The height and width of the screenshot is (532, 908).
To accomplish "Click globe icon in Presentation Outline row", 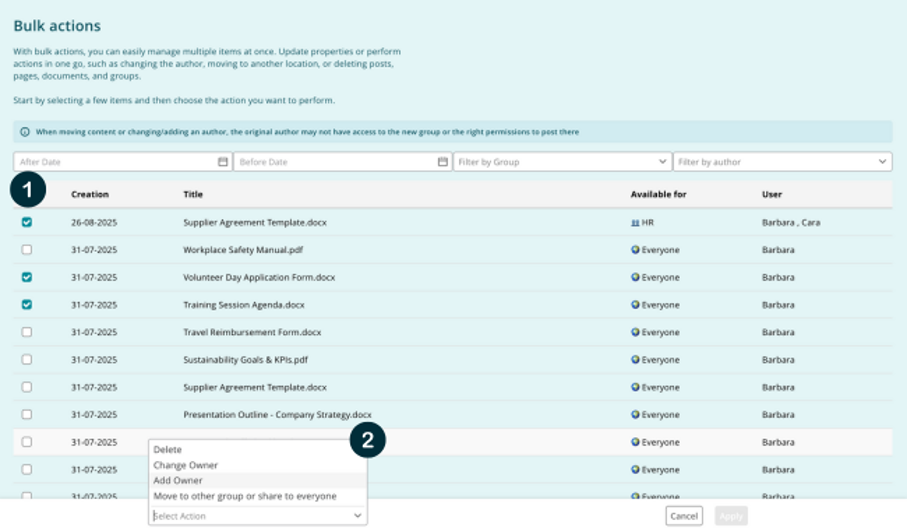I will click(635, 415).
